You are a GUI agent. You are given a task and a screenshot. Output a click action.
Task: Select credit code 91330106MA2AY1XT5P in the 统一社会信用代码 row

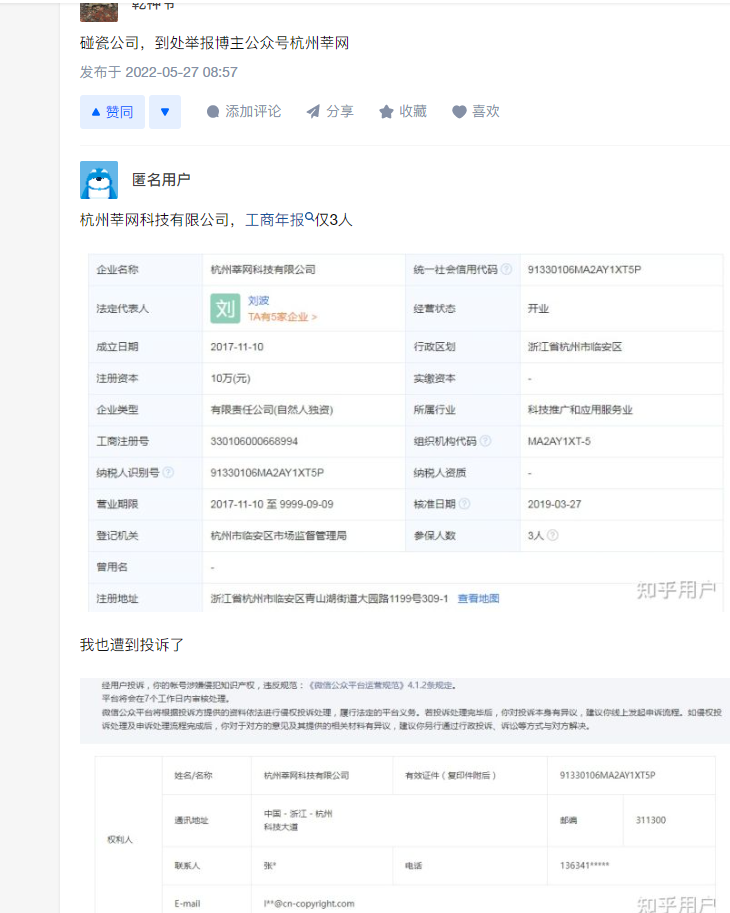pyautogui.click(x=584, y=270)
